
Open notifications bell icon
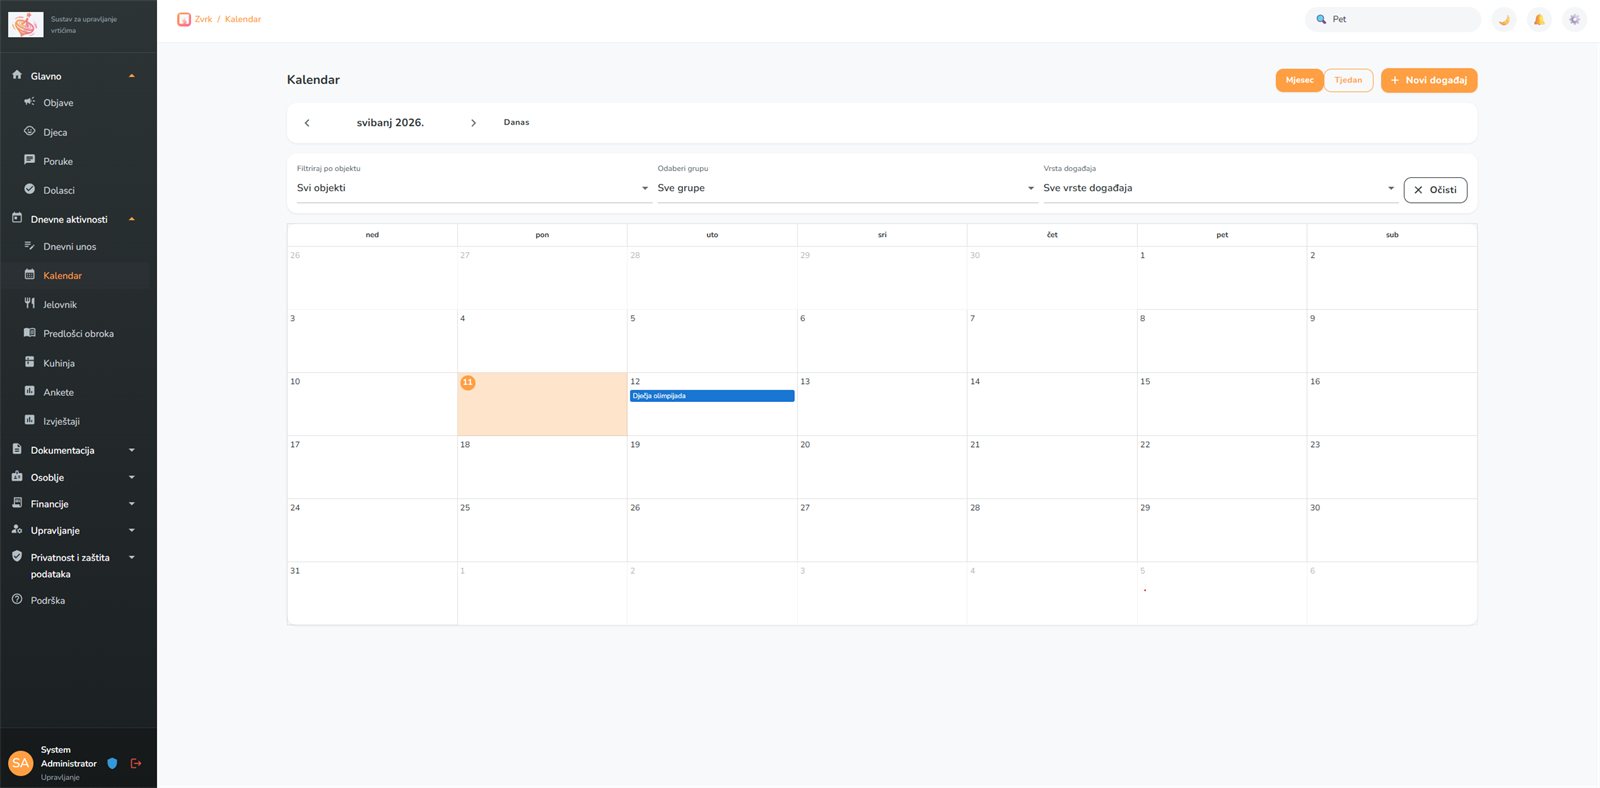pos(1539,19)
